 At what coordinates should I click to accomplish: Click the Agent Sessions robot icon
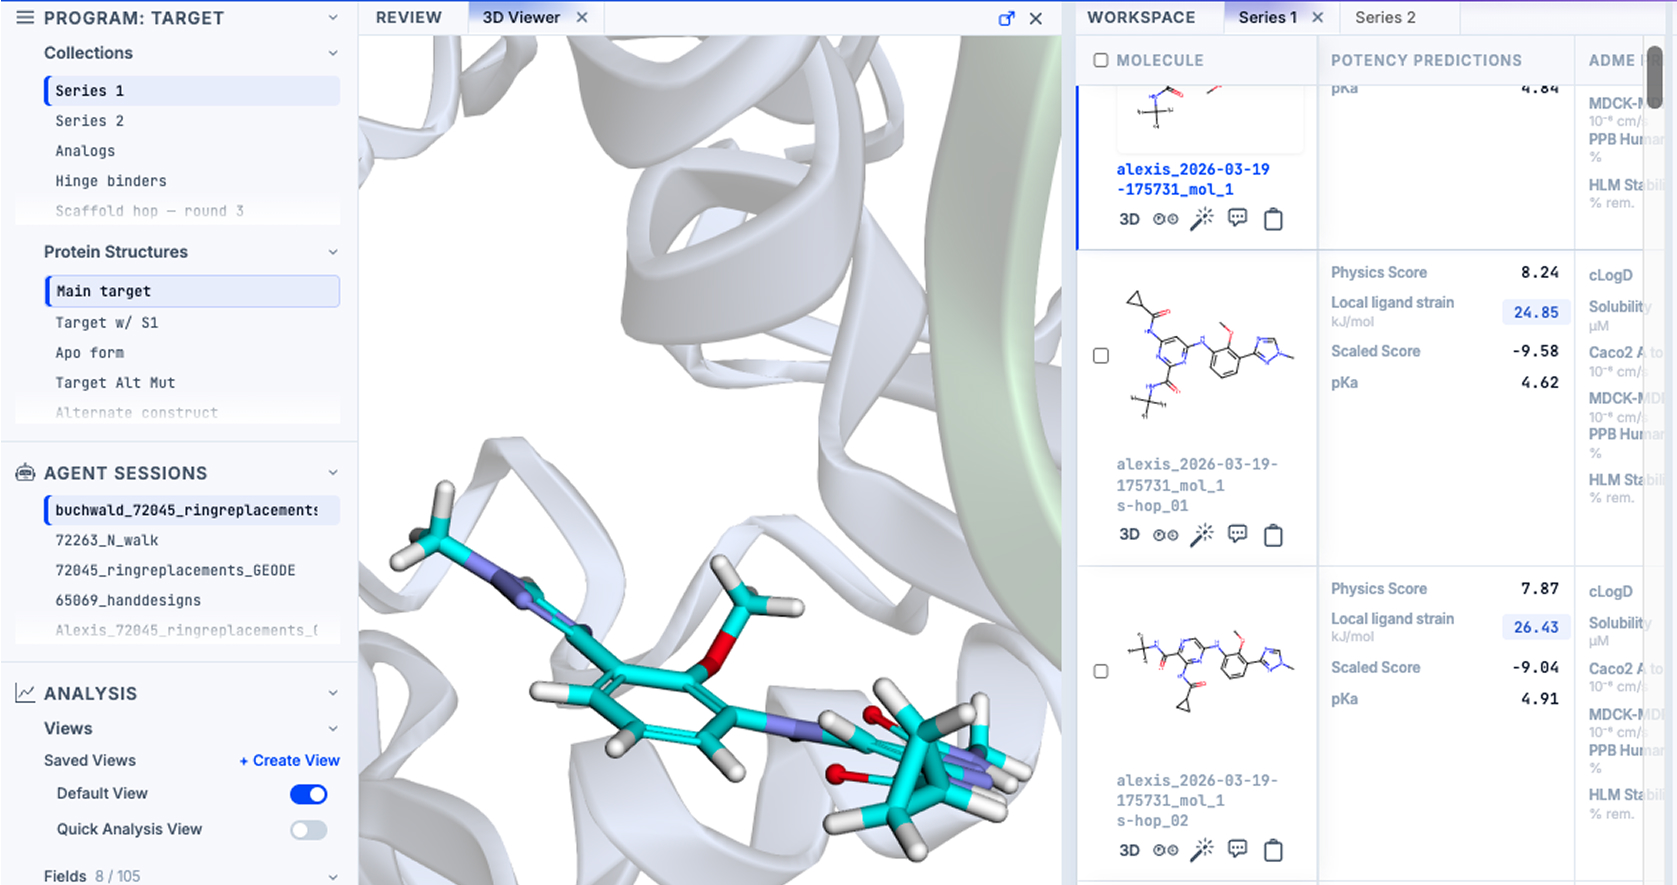(25, 473)
